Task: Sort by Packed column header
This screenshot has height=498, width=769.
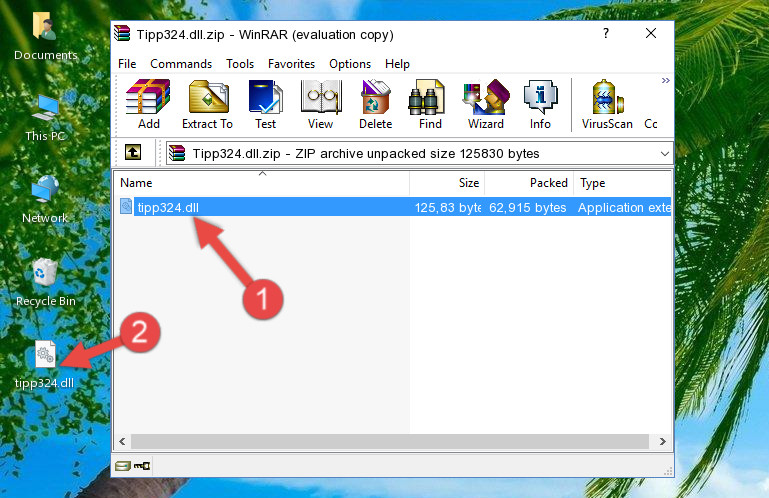Action: pyautogui.click(x=529, y=183)
